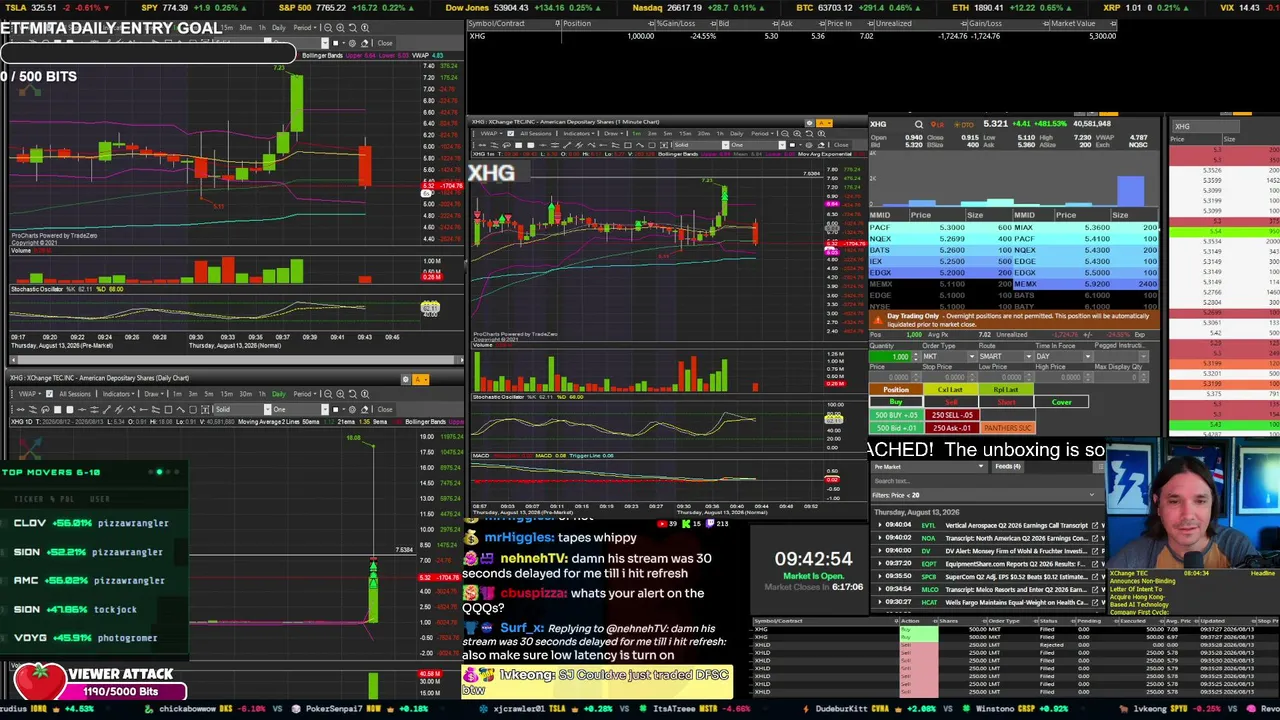
Task: Click the target circle icon in Daily Chart toolbar
Action: tap(352, 409)
